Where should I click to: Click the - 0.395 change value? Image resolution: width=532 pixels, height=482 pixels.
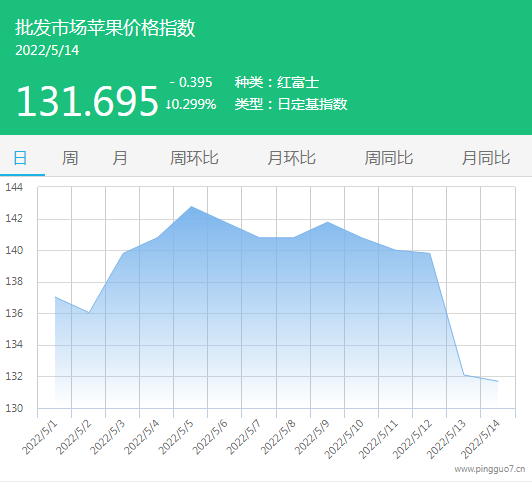(191, 82)
